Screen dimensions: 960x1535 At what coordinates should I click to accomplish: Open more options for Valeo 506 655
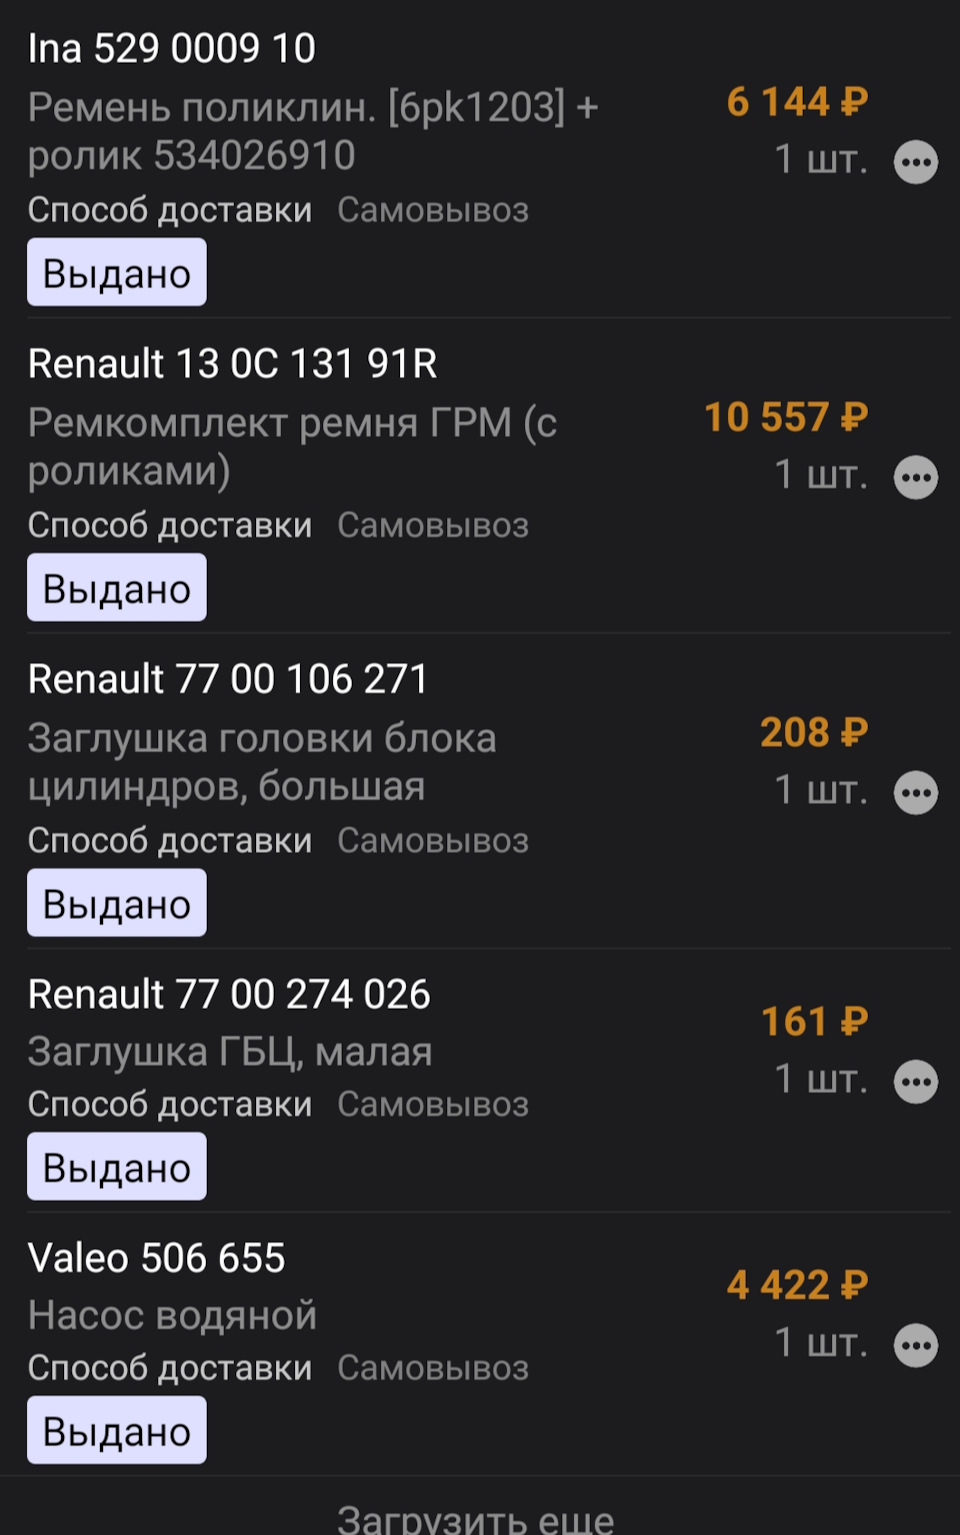coord(916,1346)
